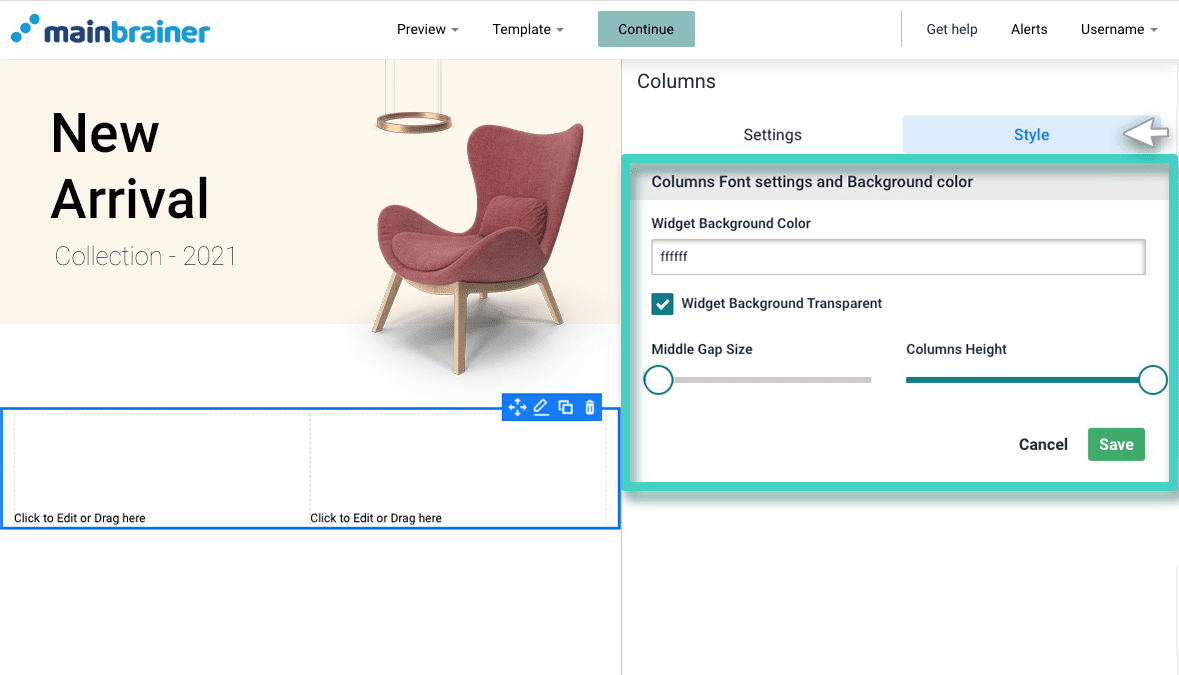Delete the columns widget using the trash icon
The height and width of the screenshot is (675, 1179).
(589, 407)
